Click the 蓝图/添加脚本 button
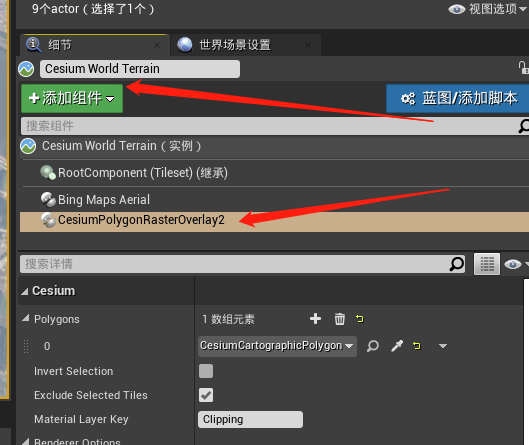This screenshot has width=529, height=445. (458, 99)
